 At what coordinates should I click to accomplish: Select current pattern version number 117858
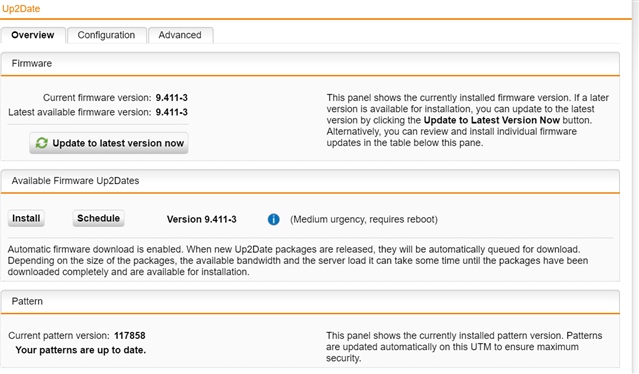[130, 336]
